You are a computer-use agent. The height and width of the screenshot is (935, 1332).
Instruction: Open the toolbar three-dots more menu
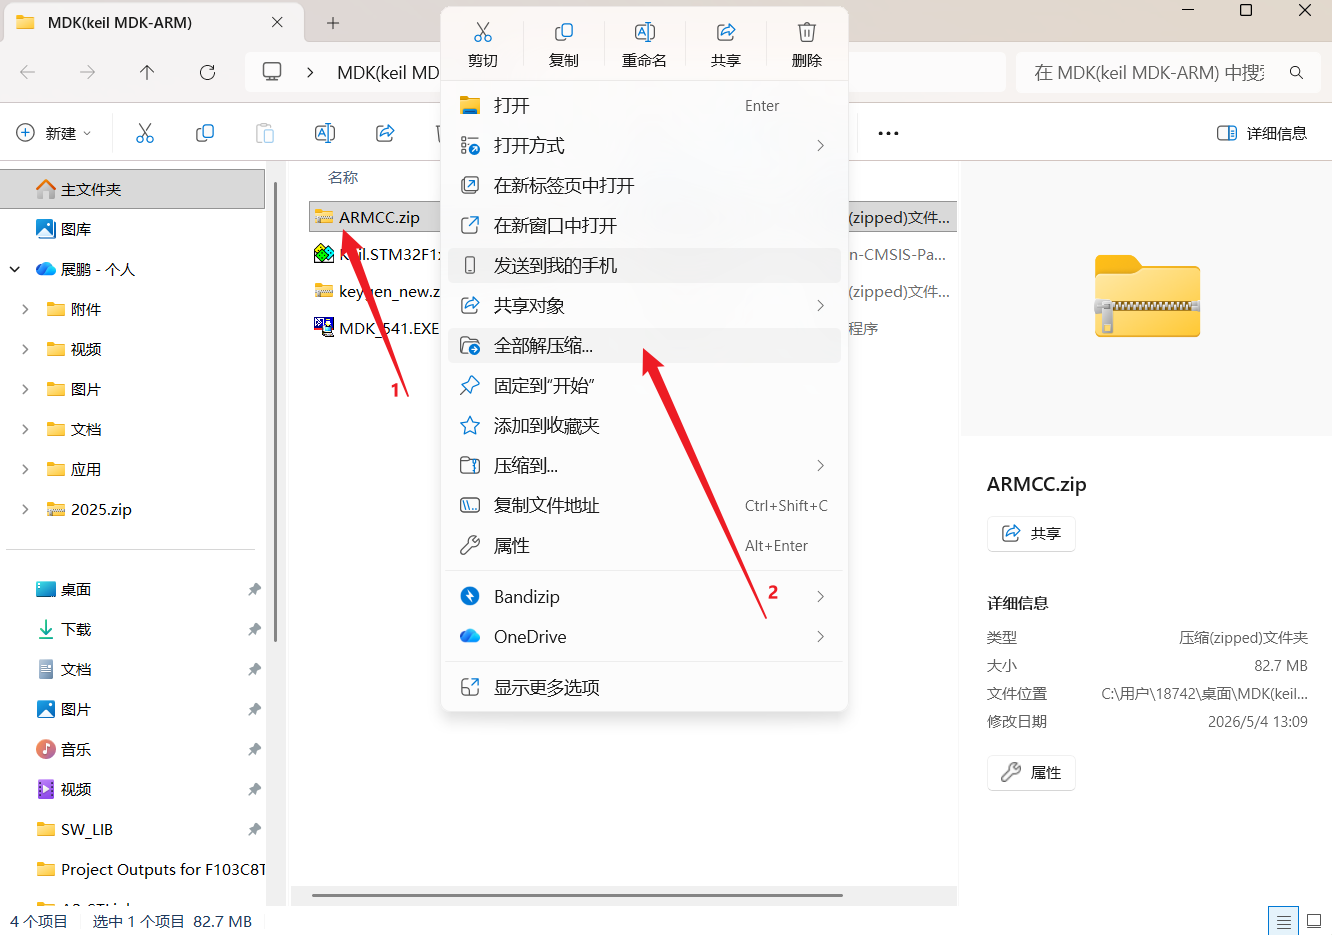tap(888, 133)
